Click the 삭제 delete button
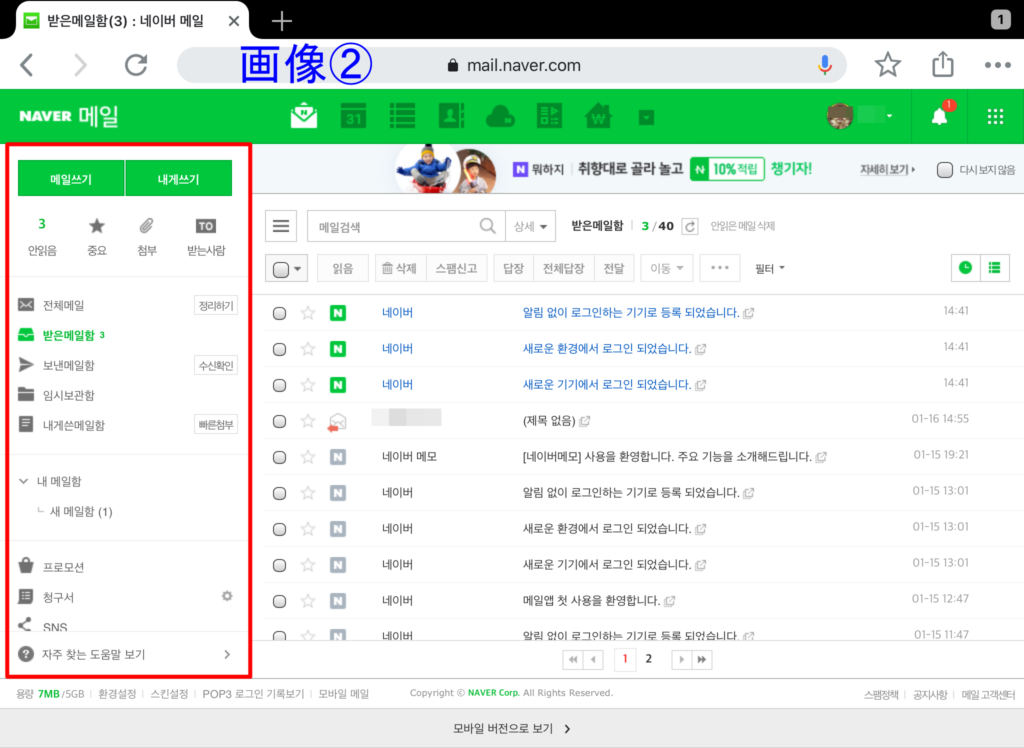This screenshot has width=1024, height=748. pyautogui.click(x=400, y=268)
